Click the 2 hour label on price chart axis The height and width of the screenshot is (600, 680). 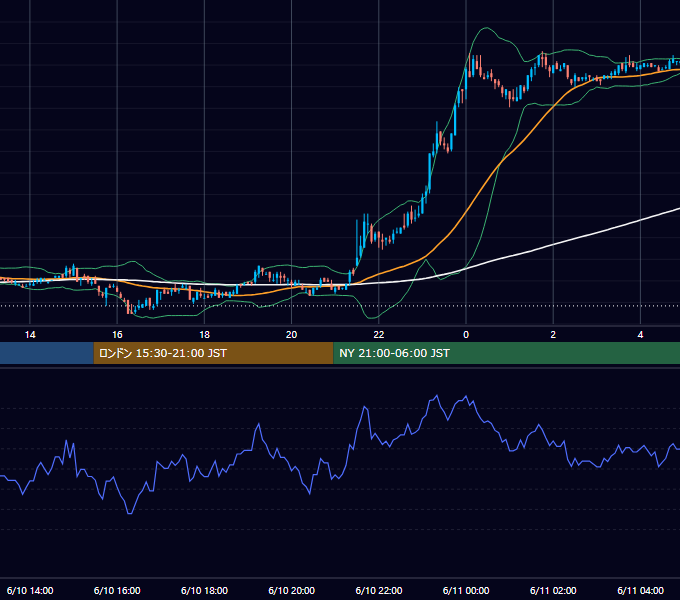click(553, 335)
